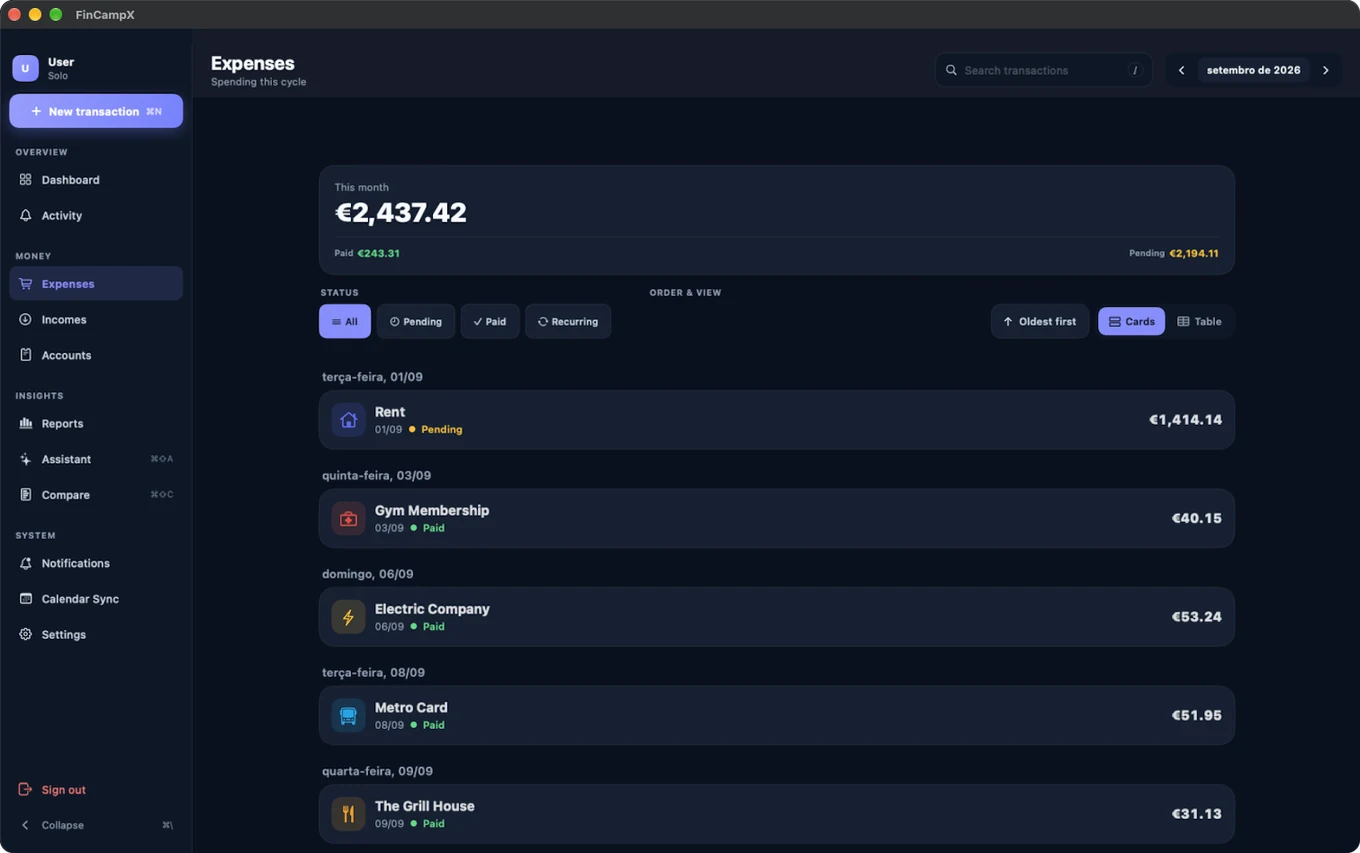Image resolution: width=1360 pixels, height=853 pixels.
Task: Click the Pending €2,194.11 summary value
Action: click(1194, 254)
